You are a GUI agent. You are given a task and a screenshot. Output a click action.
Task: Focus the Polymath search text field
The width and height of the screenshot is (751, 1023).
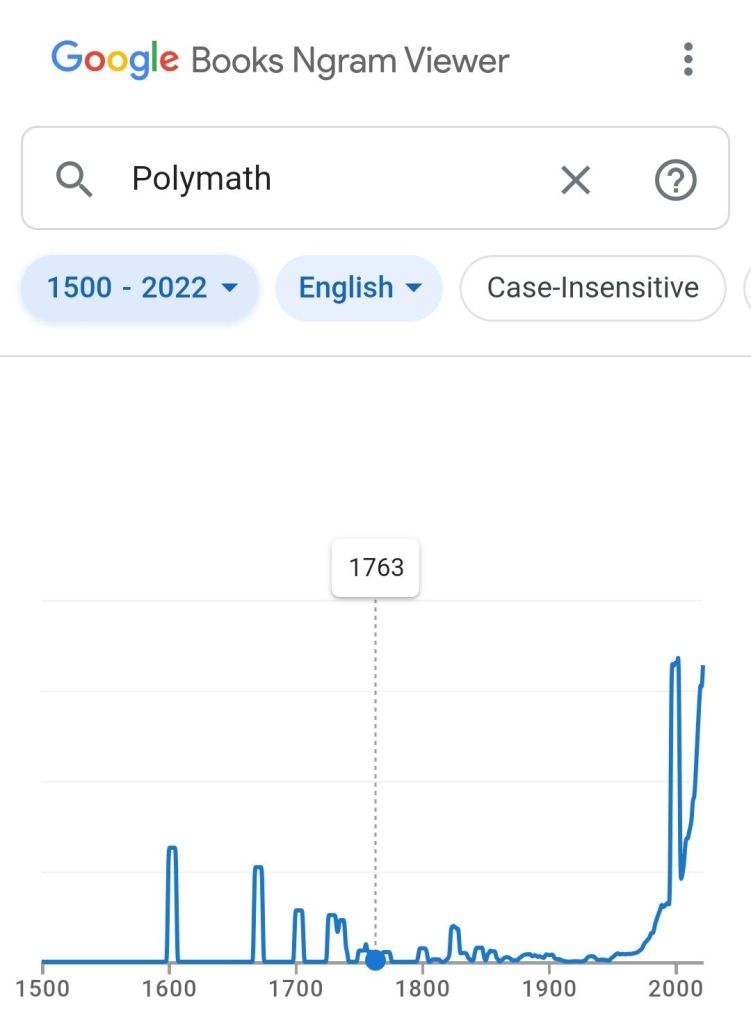point(330,180)
